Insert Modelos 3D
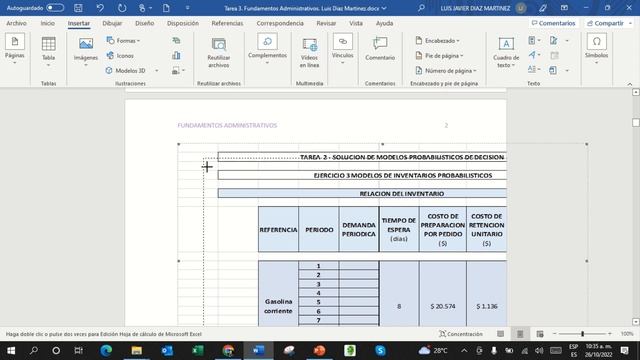The width and height of the screenshot is (640, 360). point(126,71)
